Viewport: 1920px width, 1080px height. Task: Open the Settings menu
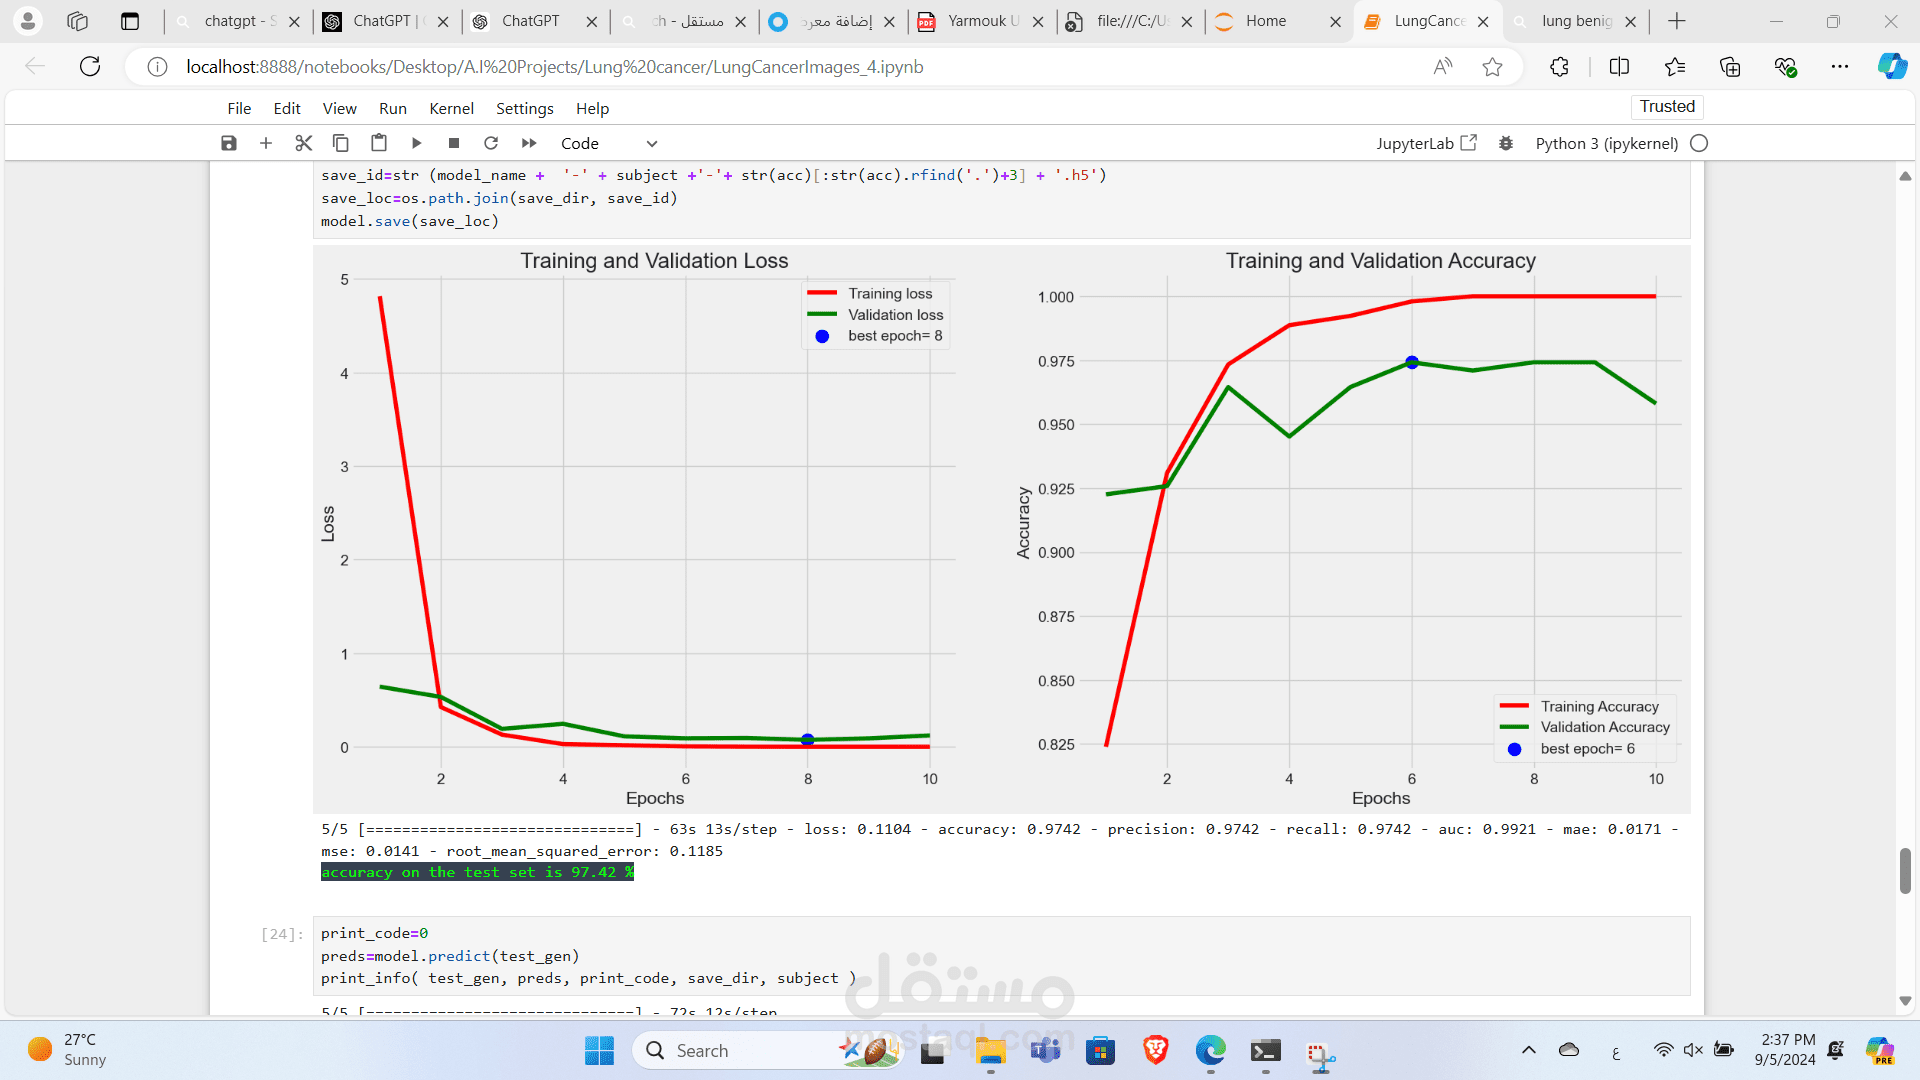[524, 108]
